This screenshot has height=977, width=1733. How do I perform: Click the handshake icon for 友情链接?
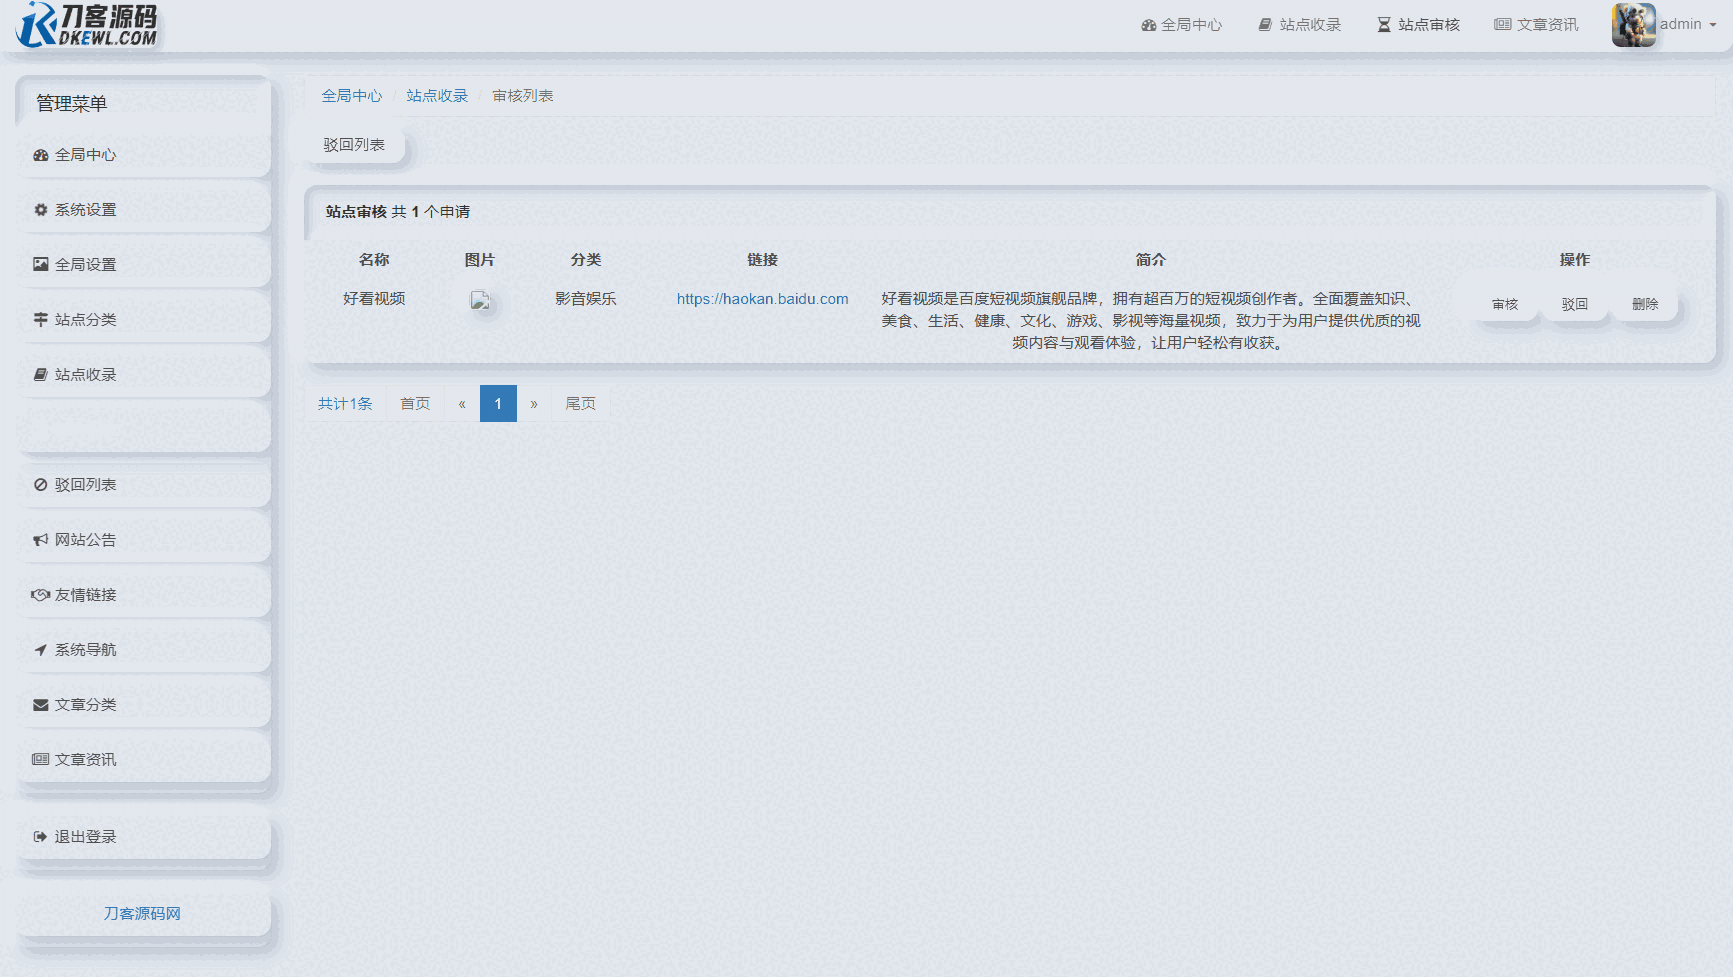[41, 595]
